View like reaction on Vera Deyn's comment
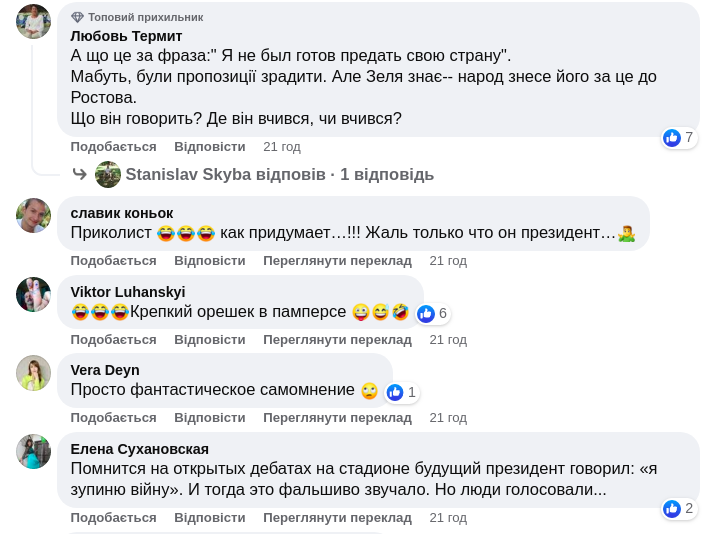This screenshot has width=727, height=534. 395,392
